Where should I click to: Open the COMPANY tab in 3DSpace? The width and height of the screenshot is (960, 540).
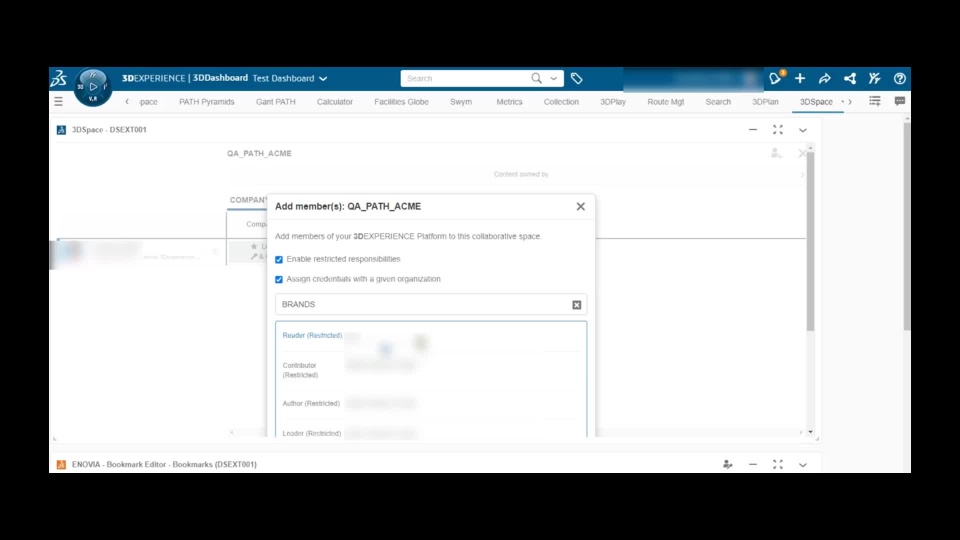pyautogui.click(x=248, y=200)
